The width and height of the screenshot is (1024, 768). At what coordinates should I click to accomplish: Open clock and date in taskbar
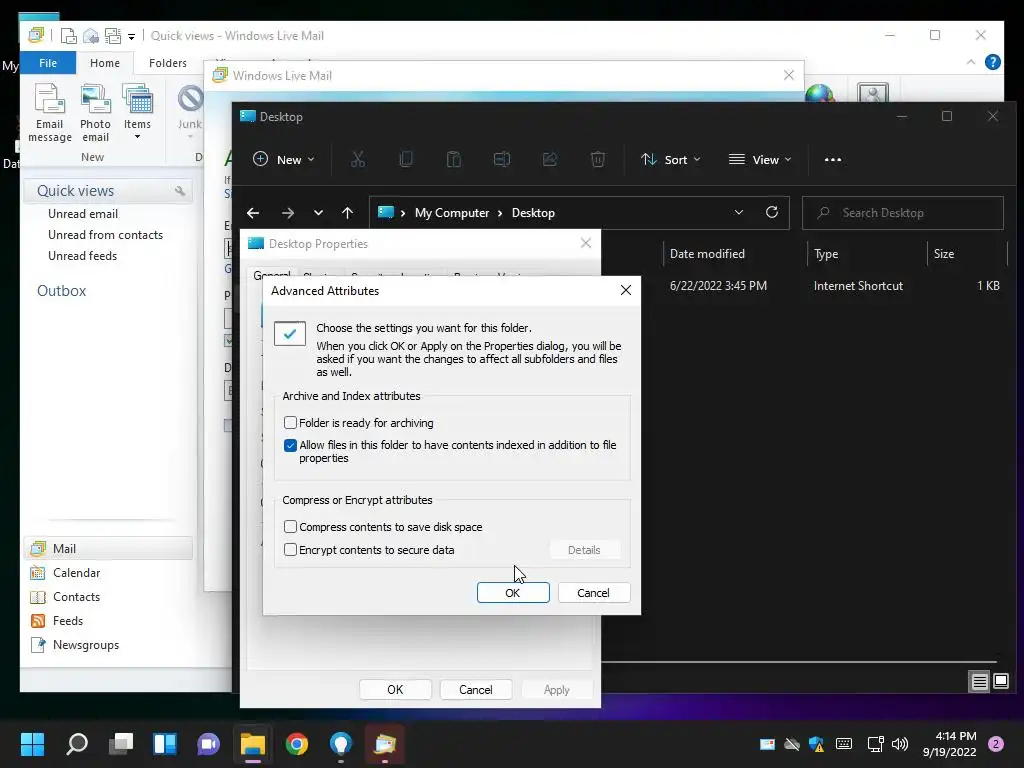(950, 744)
